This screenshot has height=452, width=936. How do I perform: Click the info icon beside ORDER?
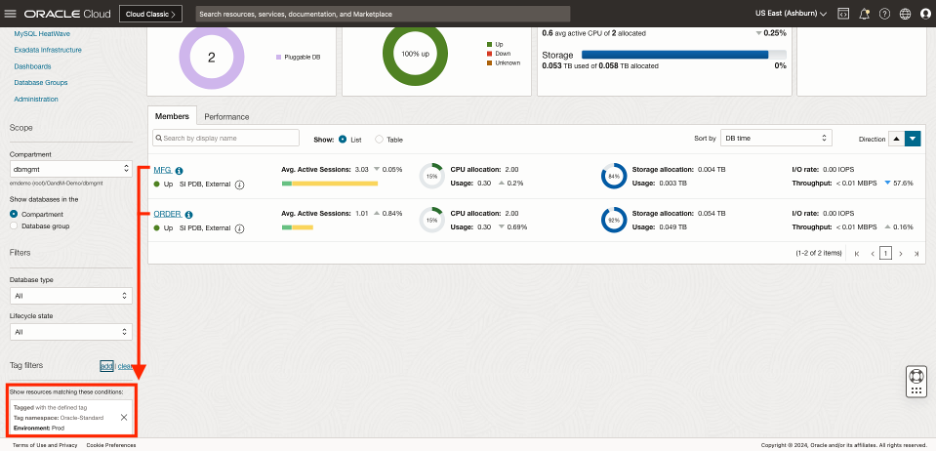[189, 214]
